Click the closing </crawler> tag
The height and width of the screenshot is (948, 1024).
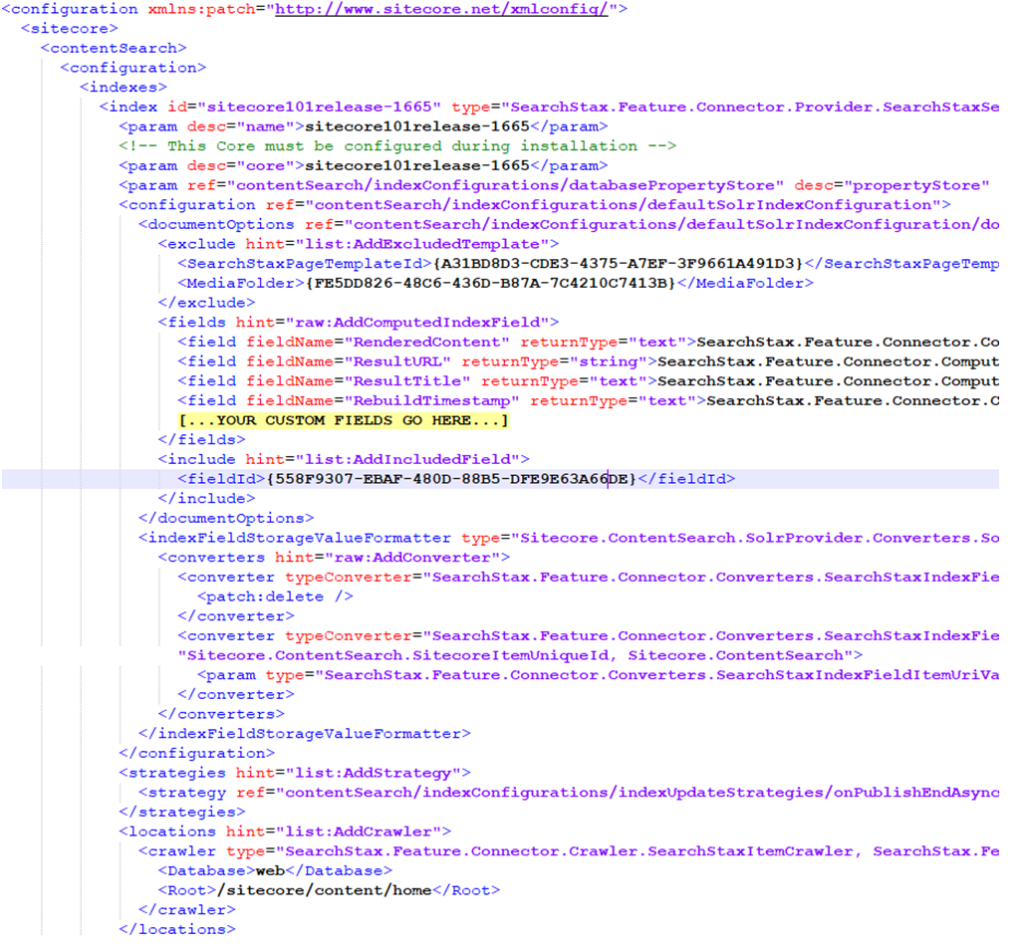(x=187, y=910)
